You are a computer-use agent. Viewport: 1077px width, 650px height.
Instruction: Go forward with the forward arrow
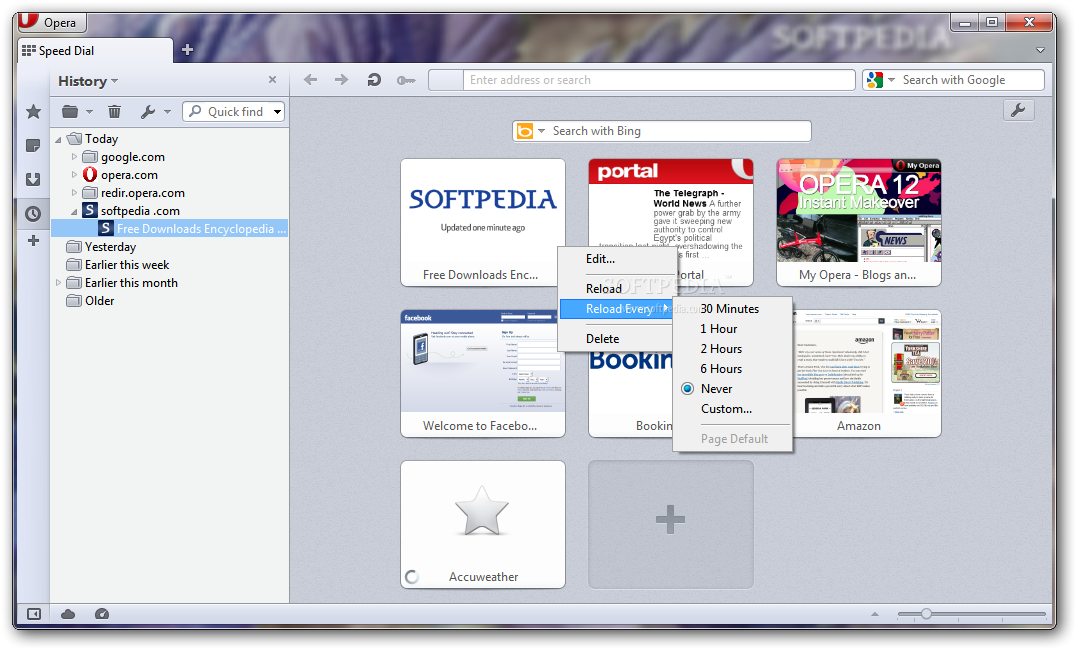pos(341,80)
